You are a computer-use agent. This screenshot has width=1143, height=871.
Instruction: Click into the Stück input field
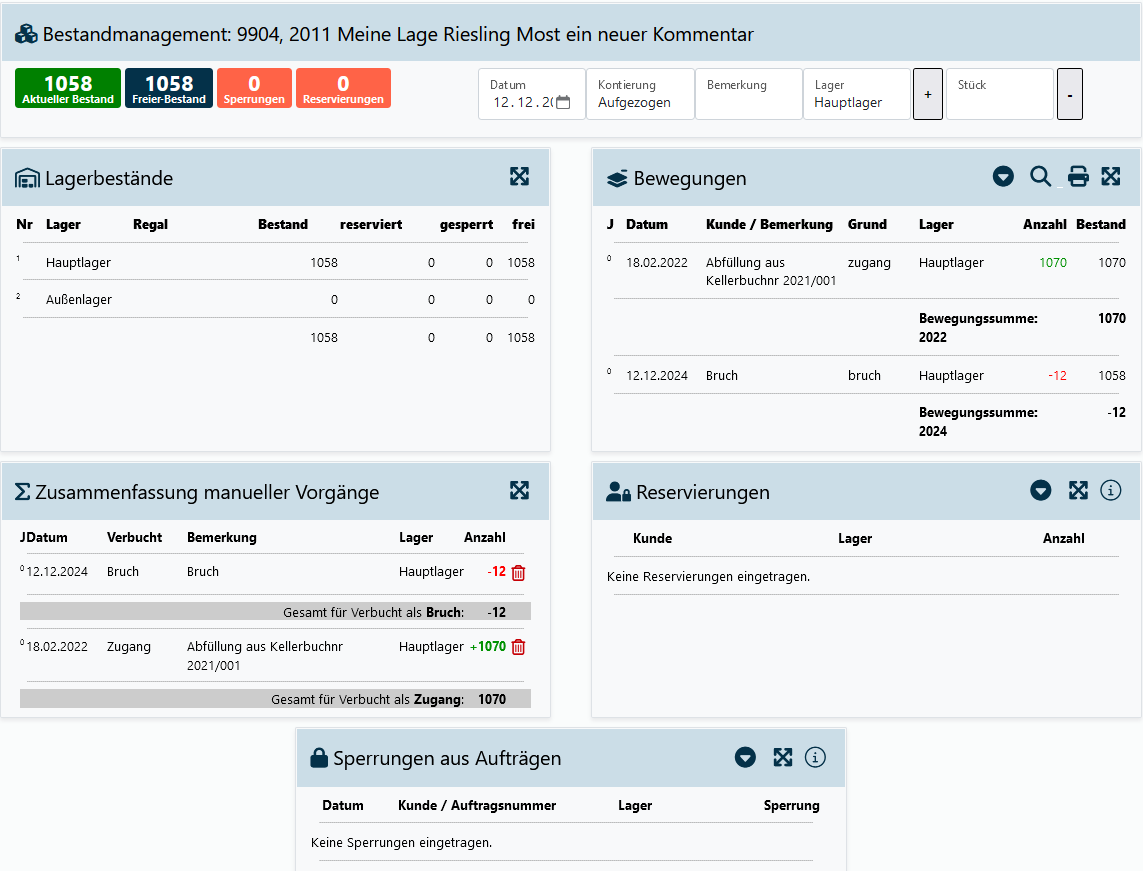tap(999, 102)
